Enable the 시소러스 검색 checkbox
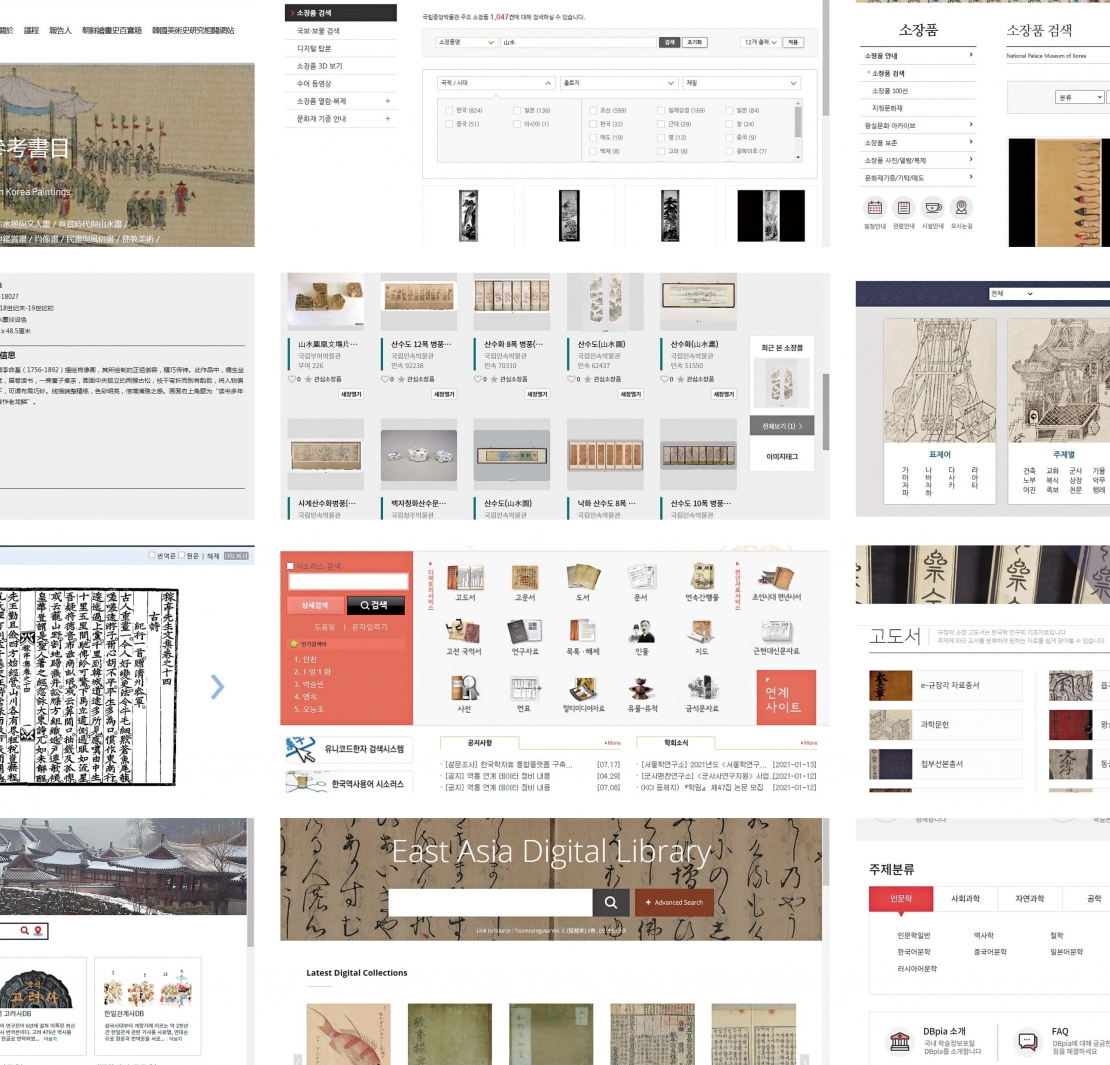The width and height of the screenshot is (1110, 1065). coord(291,566)
